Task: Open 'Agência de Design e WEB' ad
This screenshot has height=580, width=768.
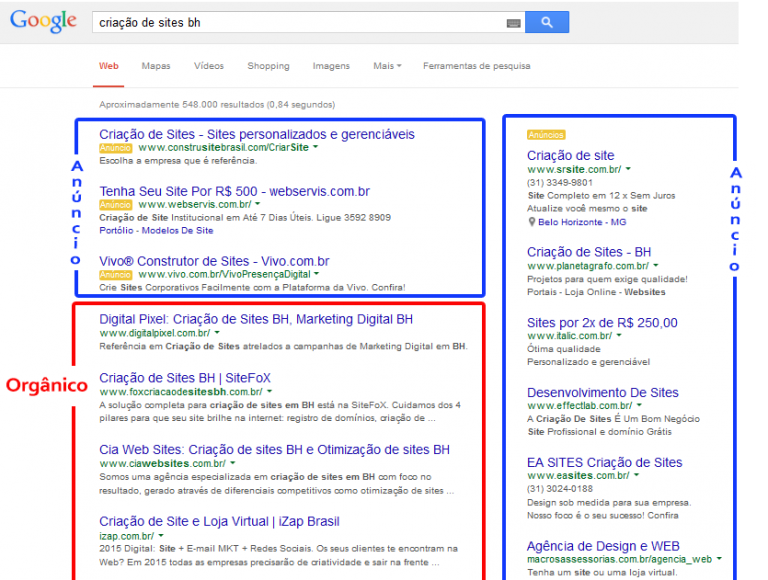Action: click(x=603, y=546)
